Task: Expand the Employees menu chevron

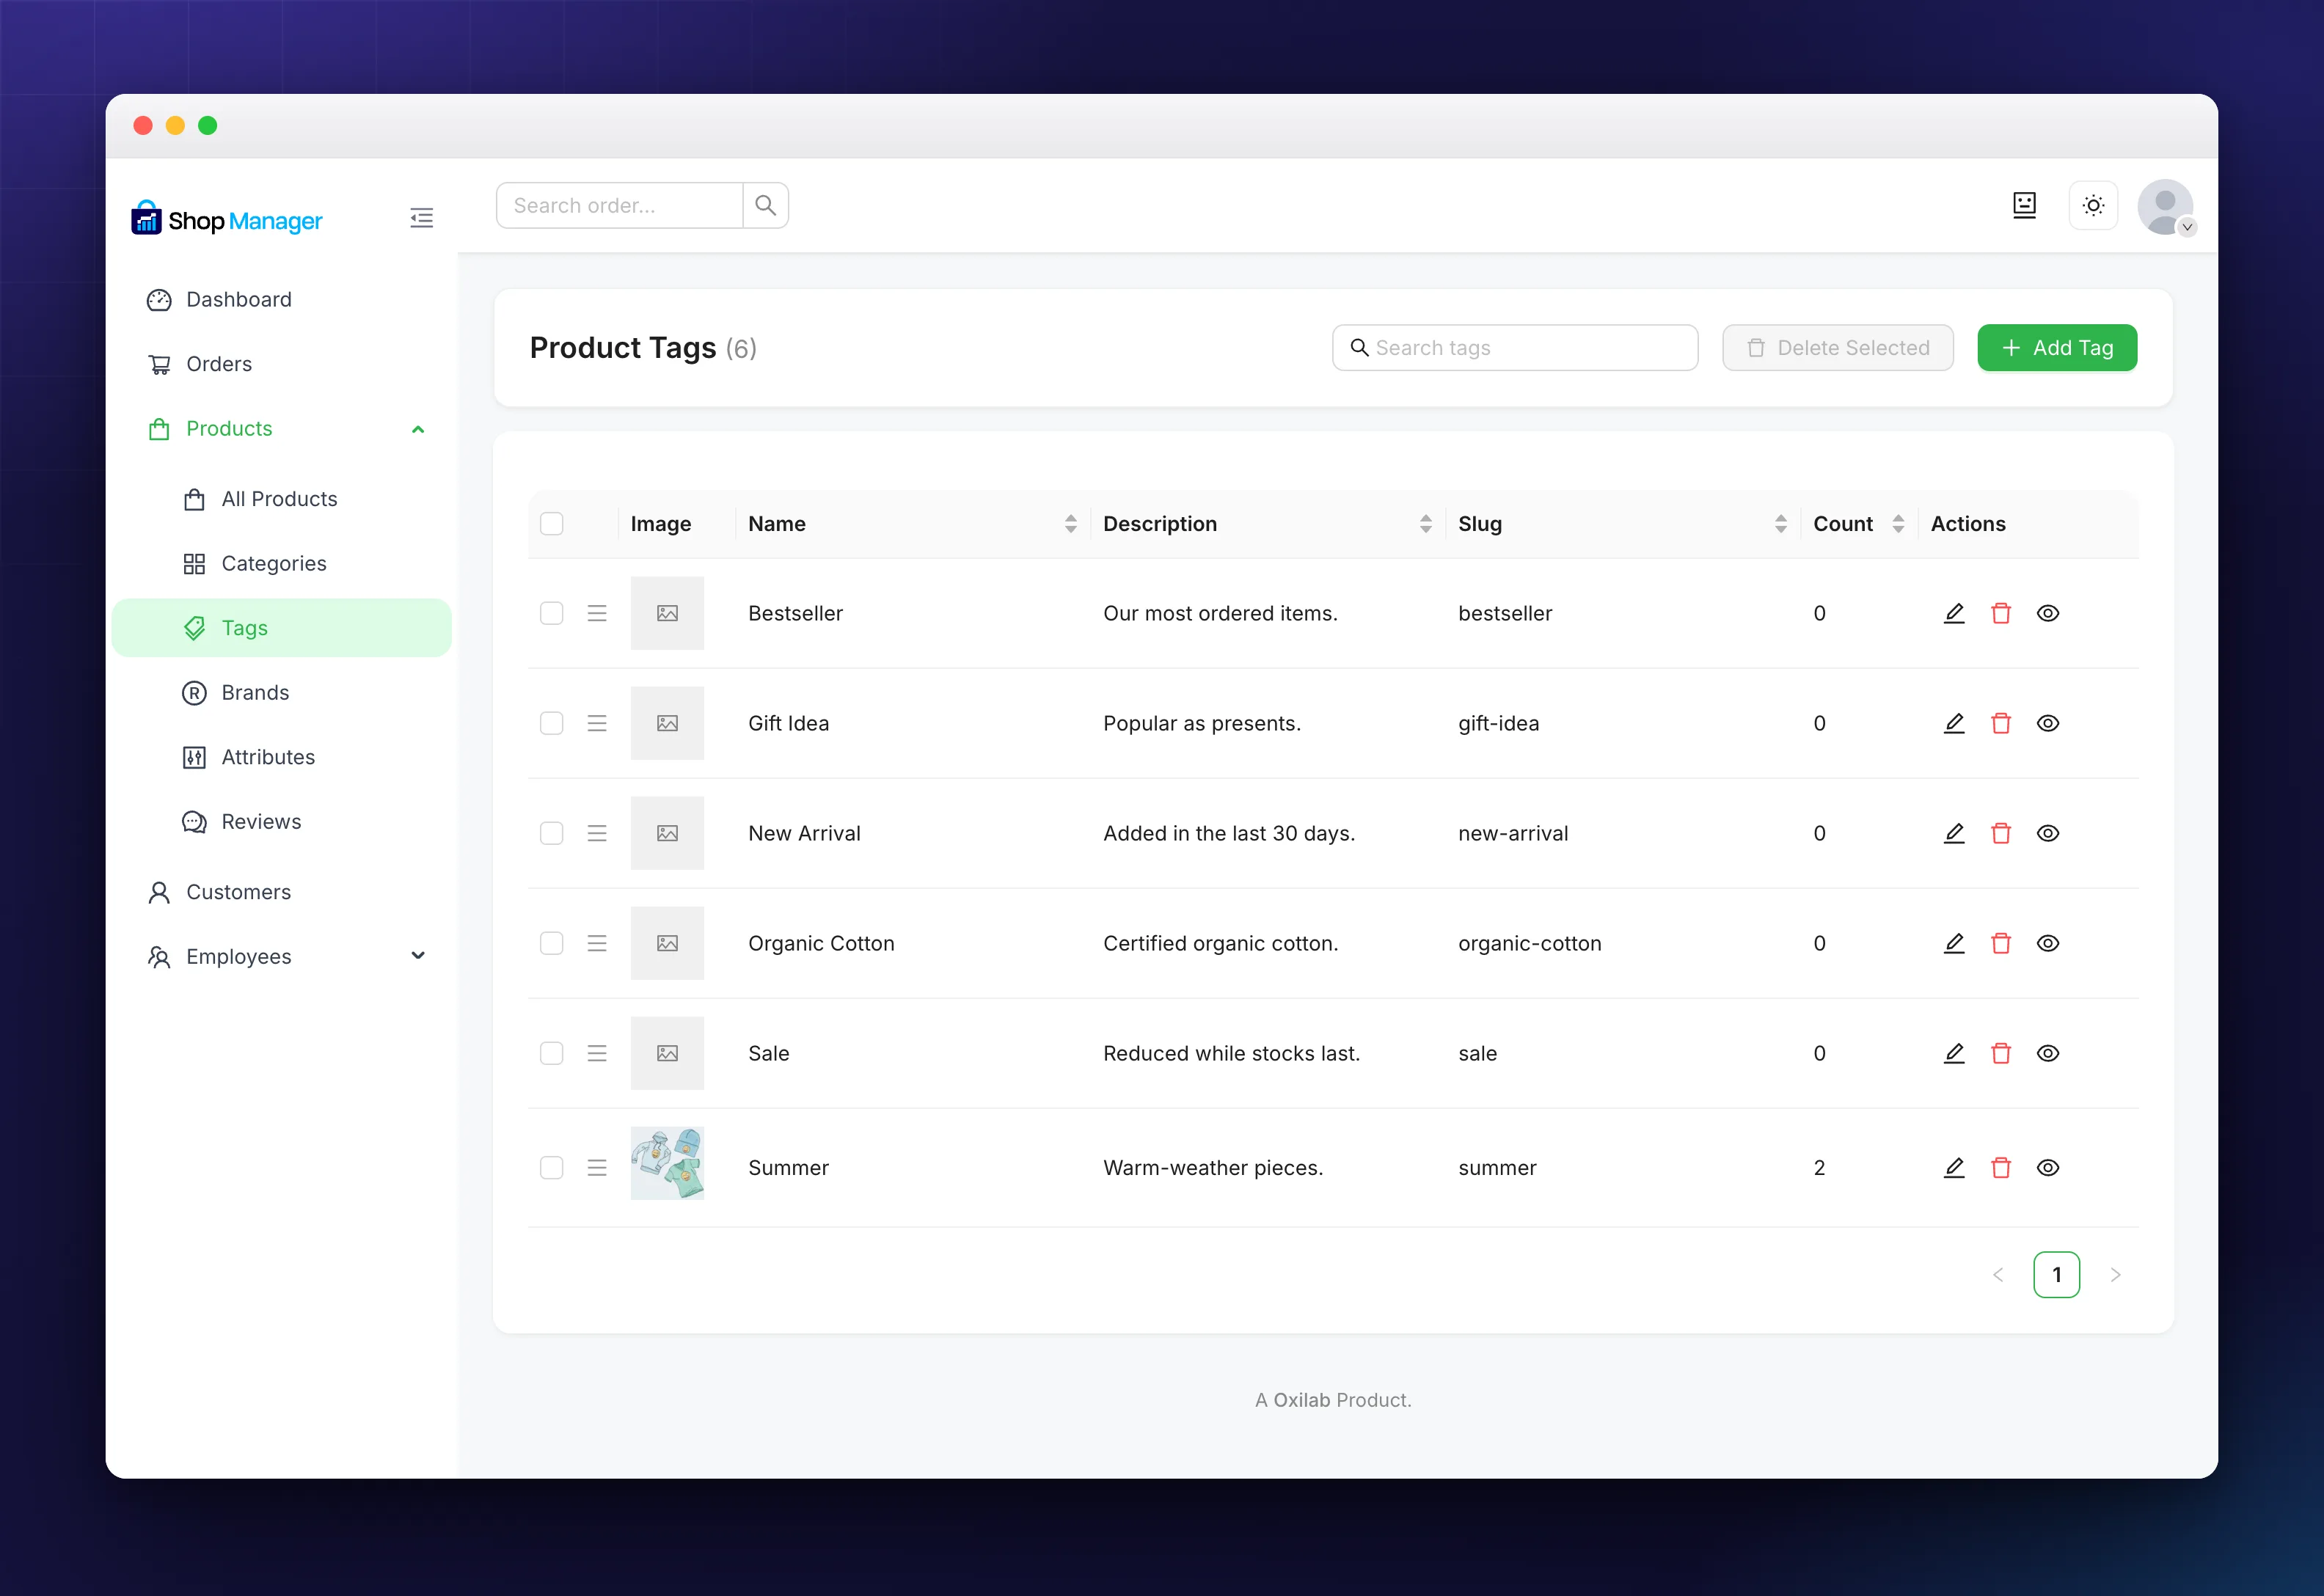Action: click(418, 956)
